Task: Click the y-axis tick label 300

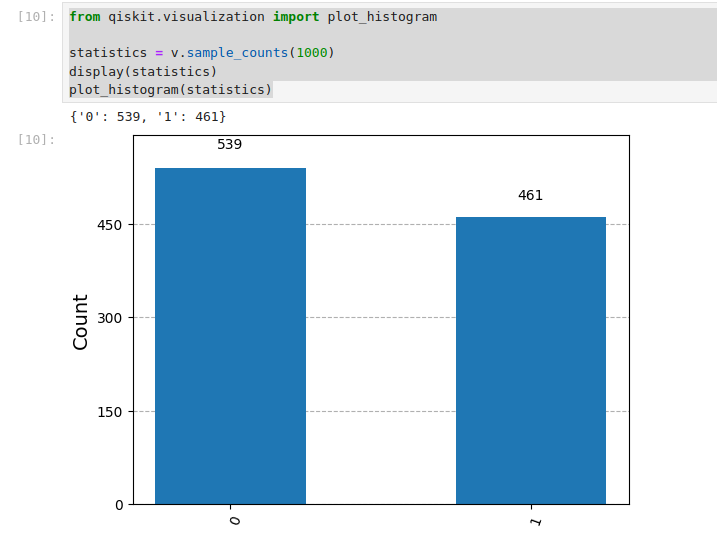Action: (109, 318)
